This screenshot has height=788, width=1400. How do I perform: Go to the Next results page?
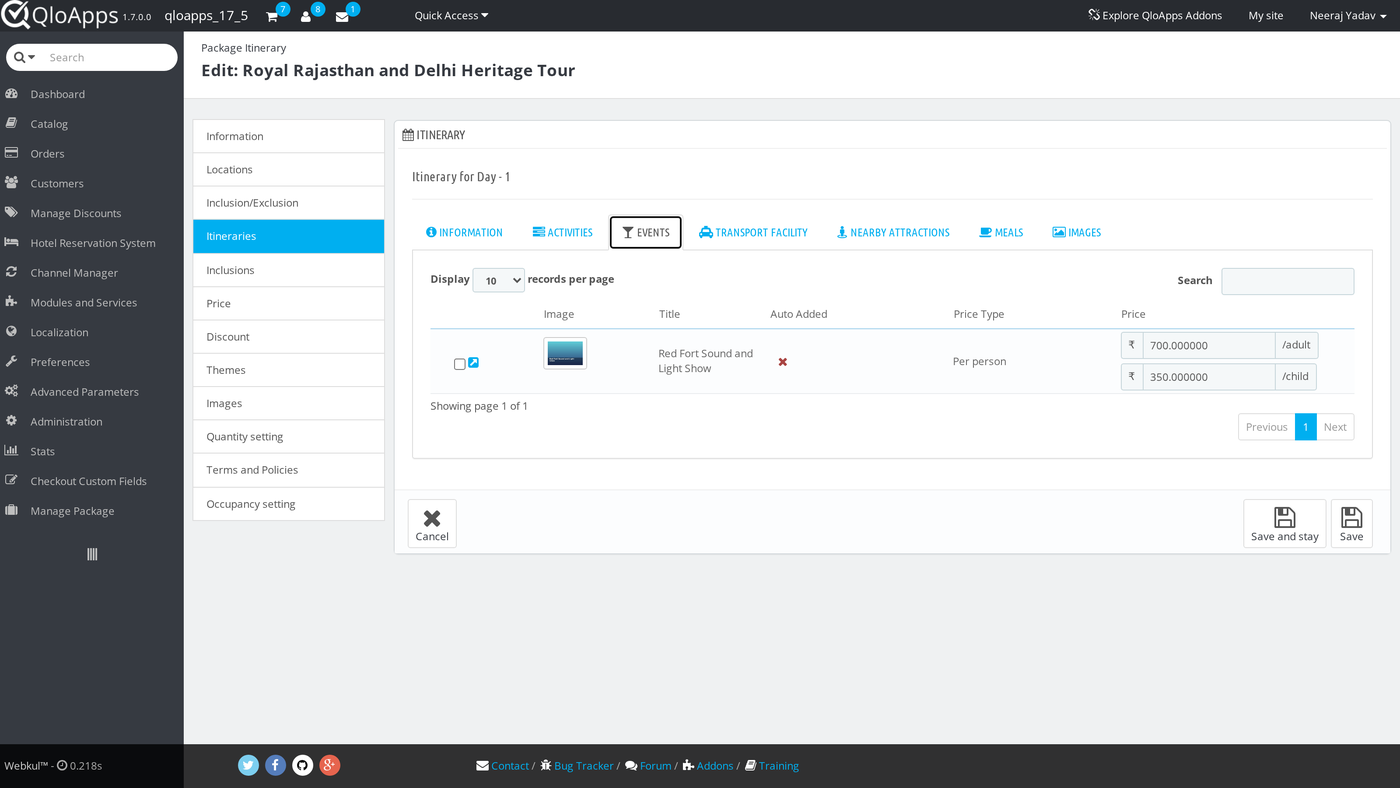pos(1335,427)
